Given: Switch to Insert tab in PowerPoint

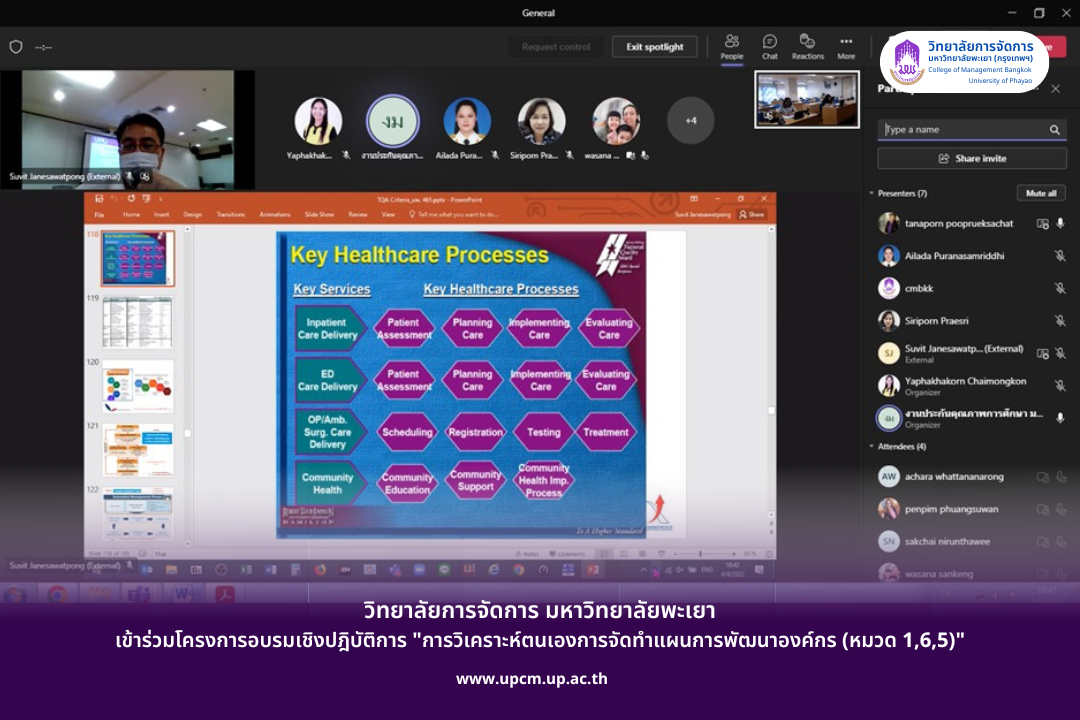Looking at the screenshot, I should pos(162,214).
